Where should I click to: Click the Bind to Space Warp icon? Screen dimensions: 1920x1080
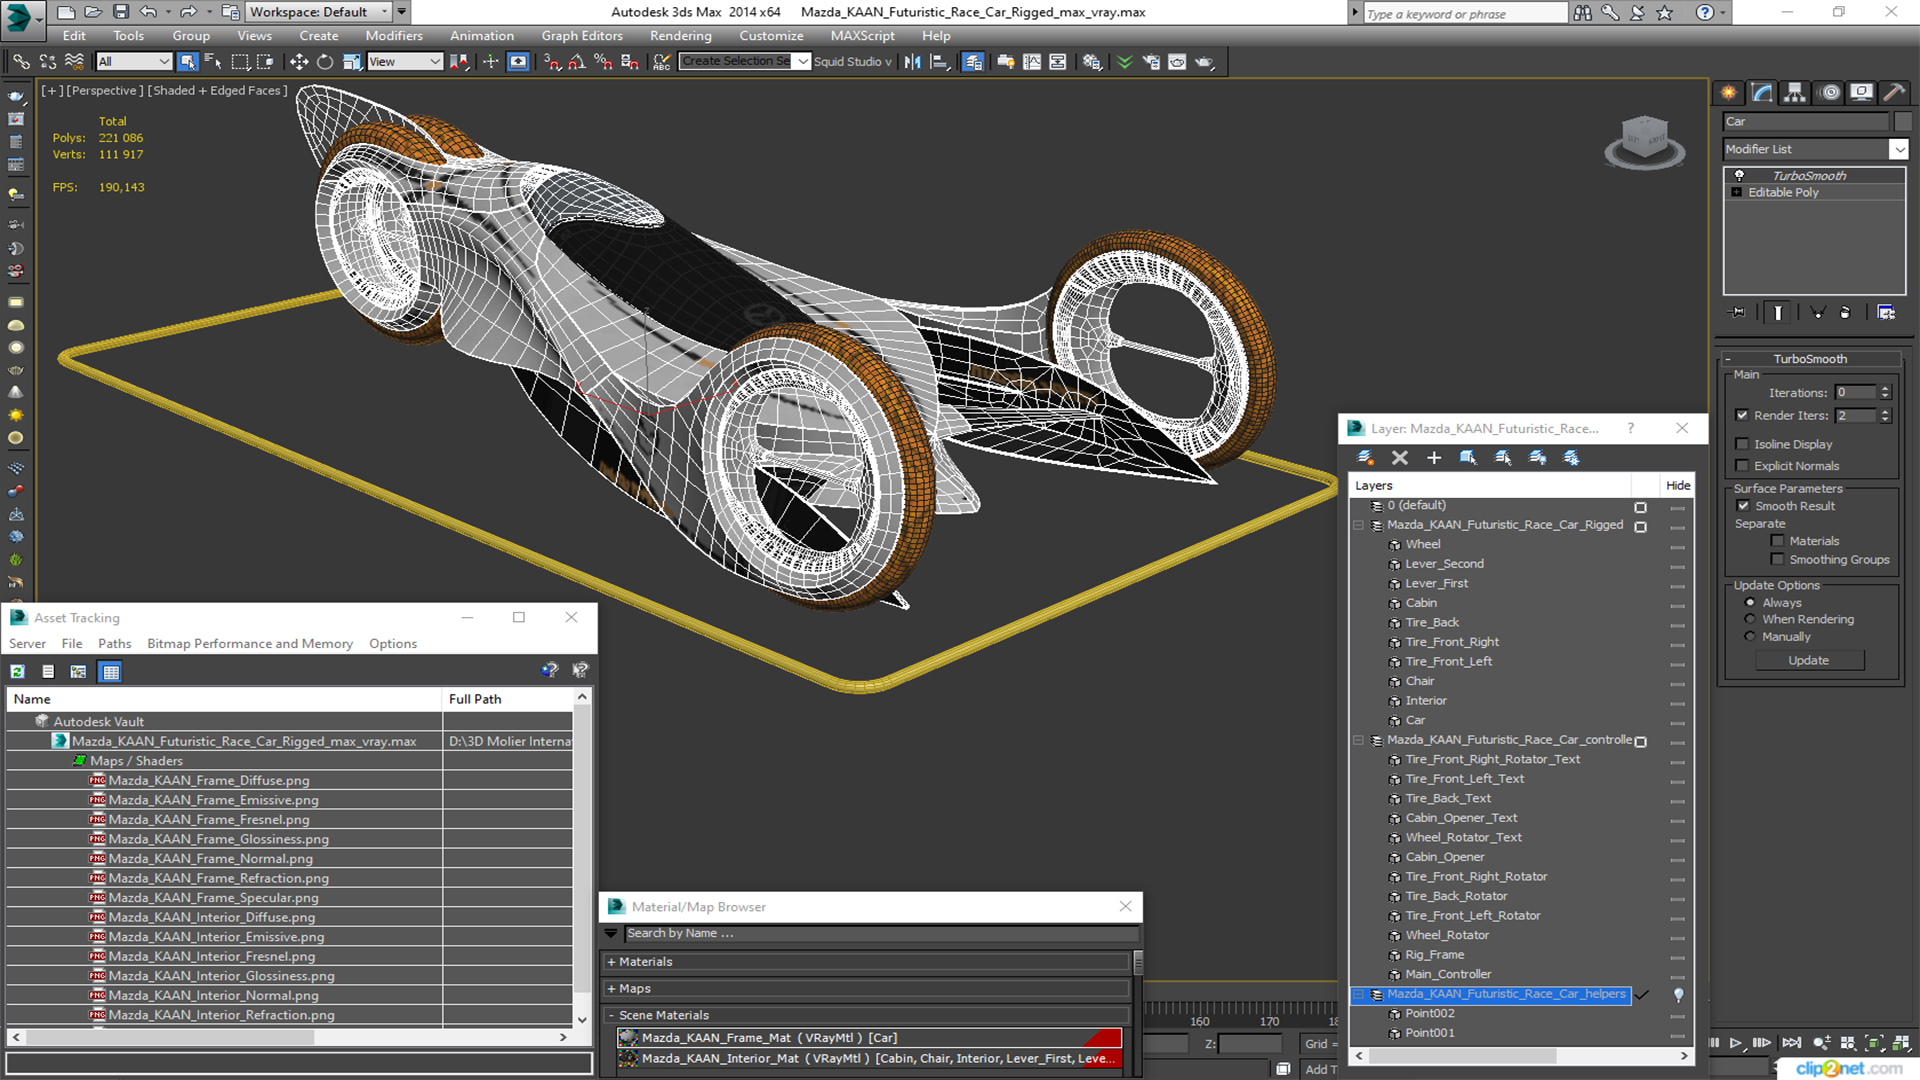point(74,62)
